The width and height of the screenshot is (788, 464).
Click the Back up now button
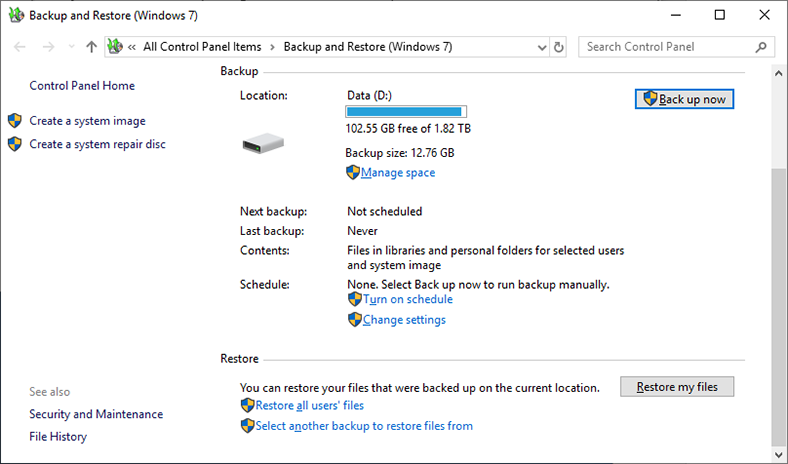[x=684, y=99]
